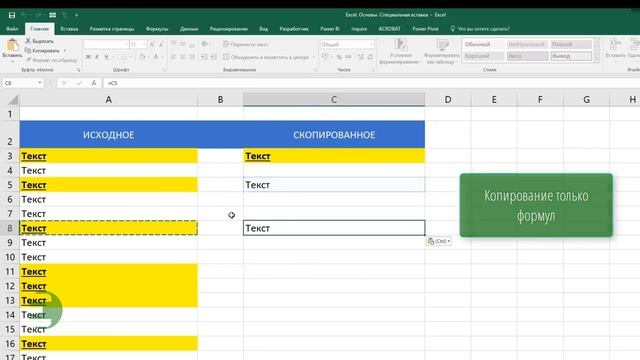Click the decrease decimal icon
This screenshot has height=360, width=640.
point(370,57)
